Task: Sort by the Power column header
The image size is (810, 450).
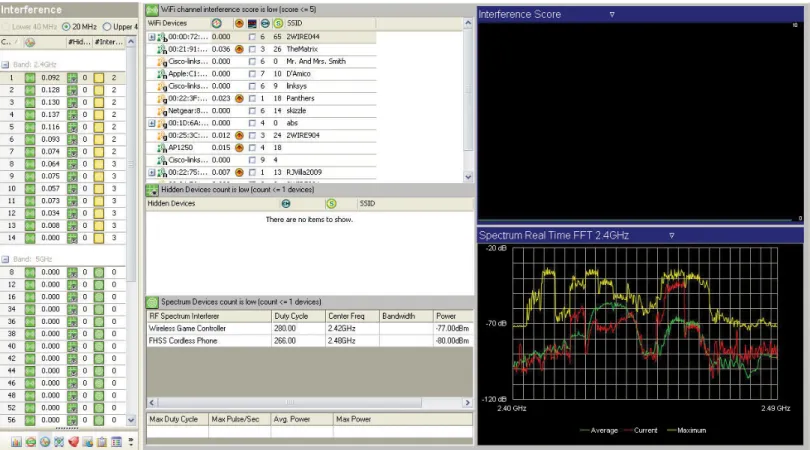Action: tap(453, 316)
